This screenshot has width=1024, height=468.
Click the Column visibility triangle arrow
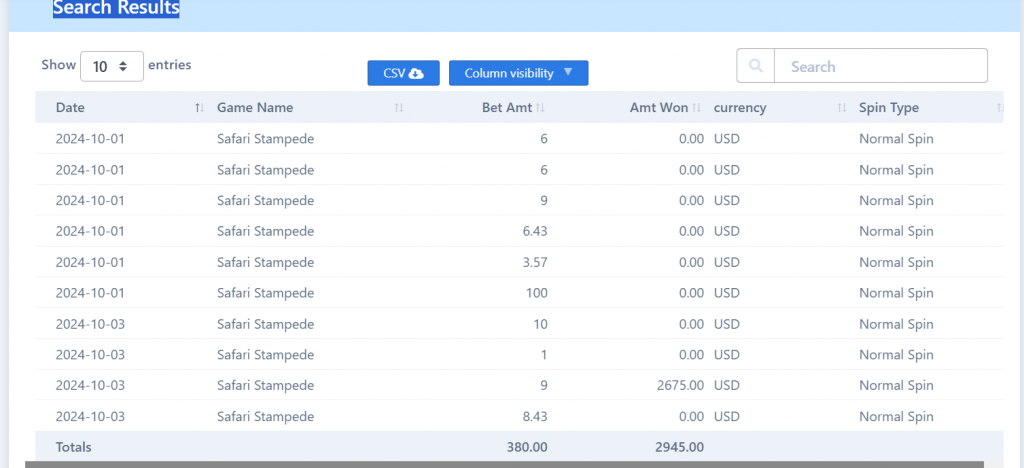568,72
